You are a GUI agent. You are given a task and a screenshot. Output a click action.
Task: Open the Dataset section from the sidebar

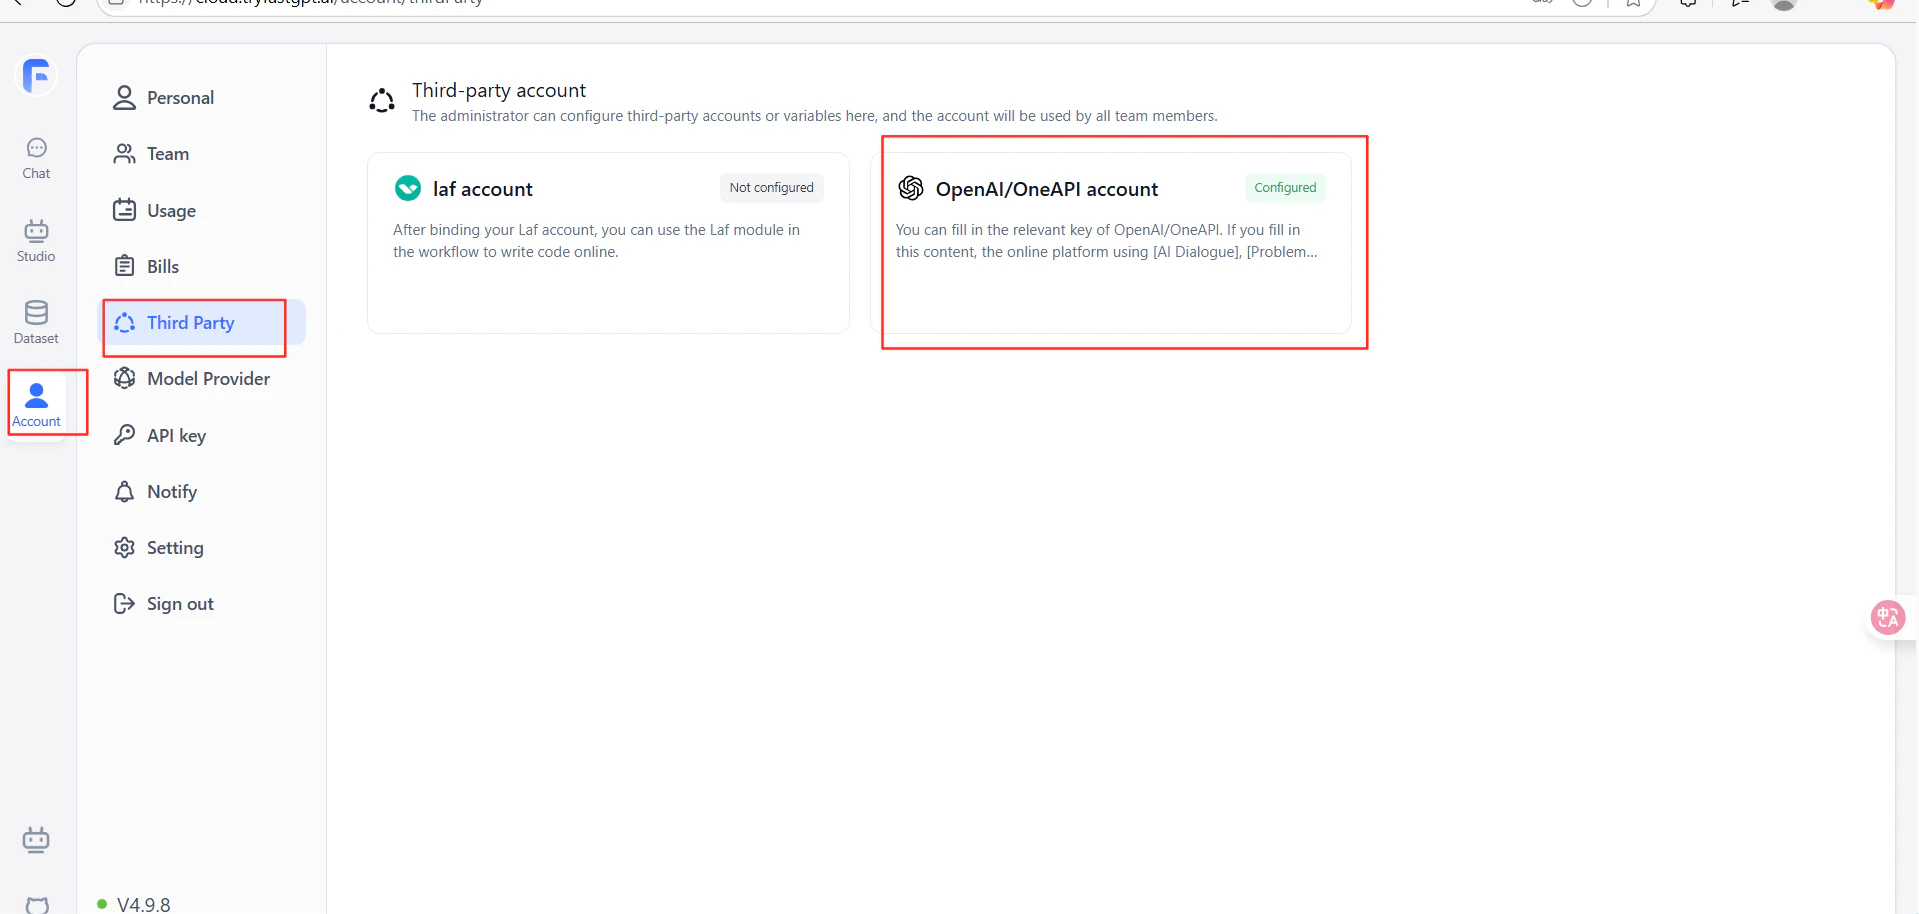pos(36,320)
